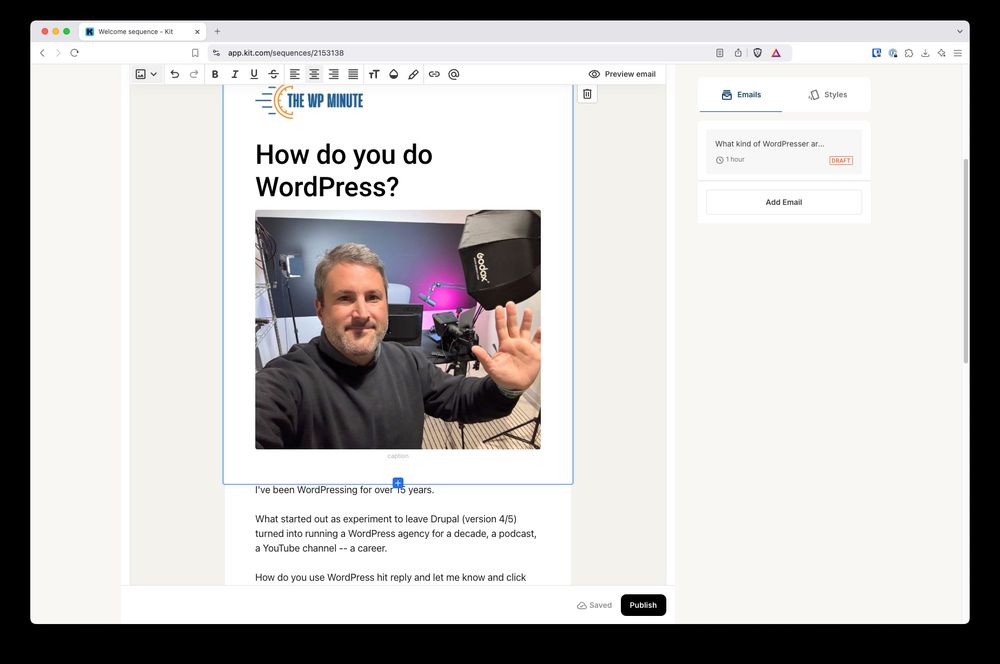Click the Saved status indicator
The width and height of the screenshot is (1000, 664).
click(x=594, y=605)
